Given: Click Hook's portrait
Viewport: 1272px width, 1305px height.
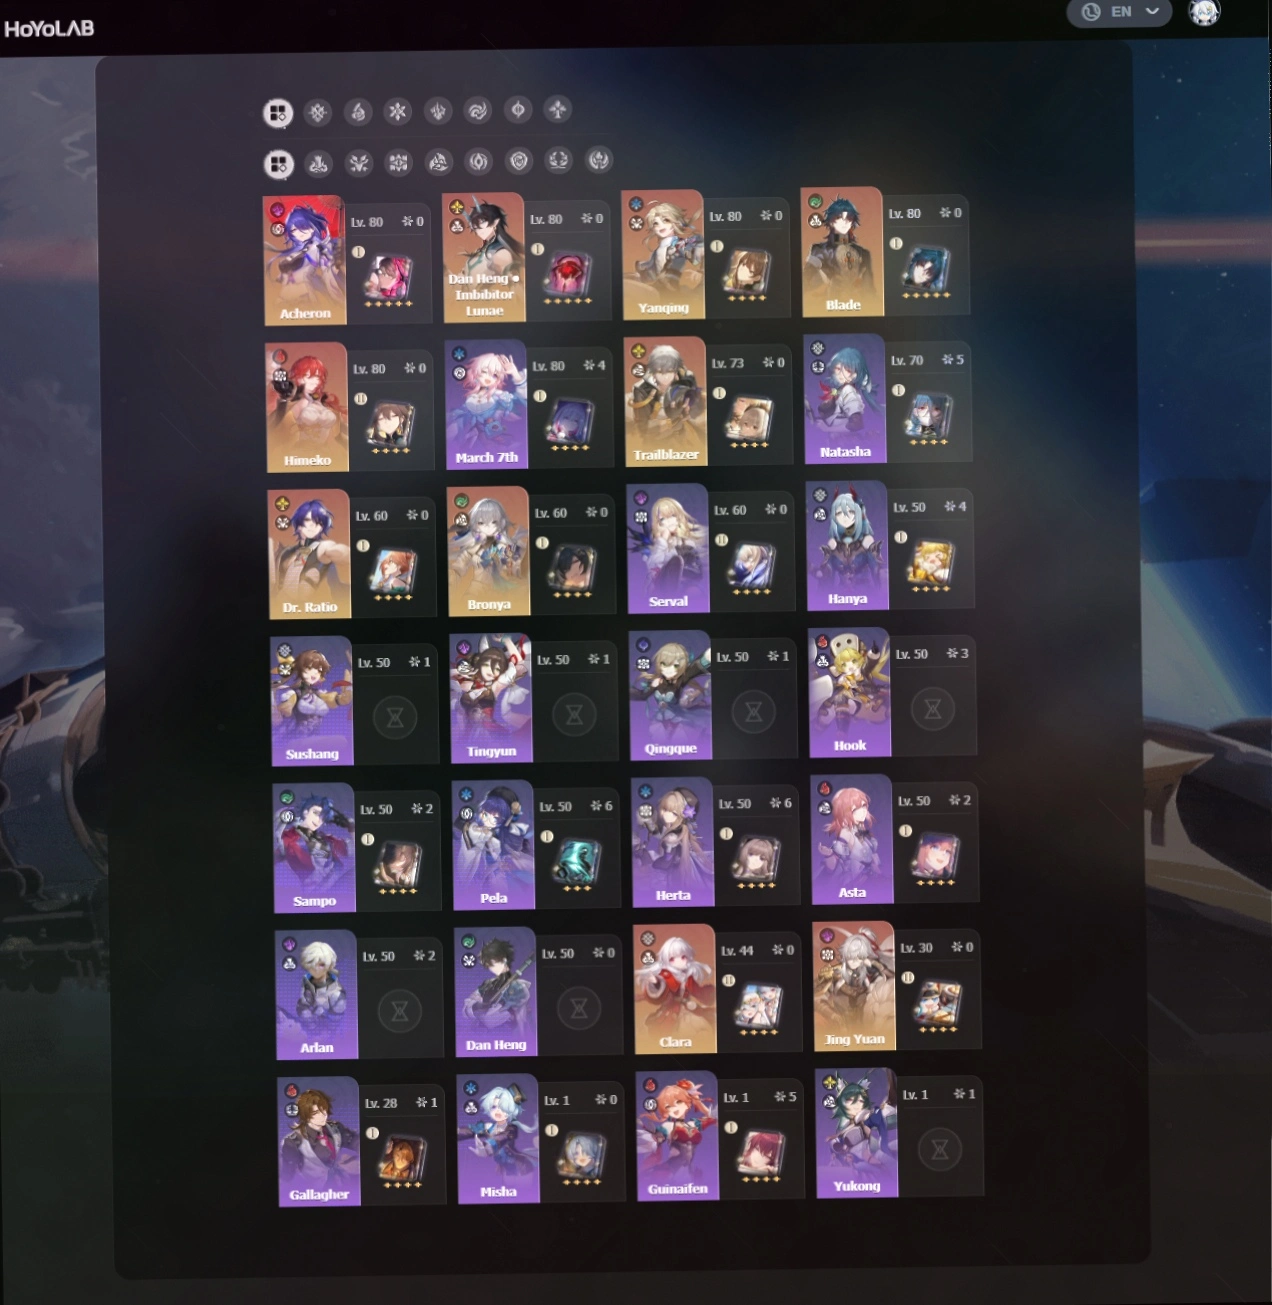Looking at the screenshot, I should pos(849,692).
